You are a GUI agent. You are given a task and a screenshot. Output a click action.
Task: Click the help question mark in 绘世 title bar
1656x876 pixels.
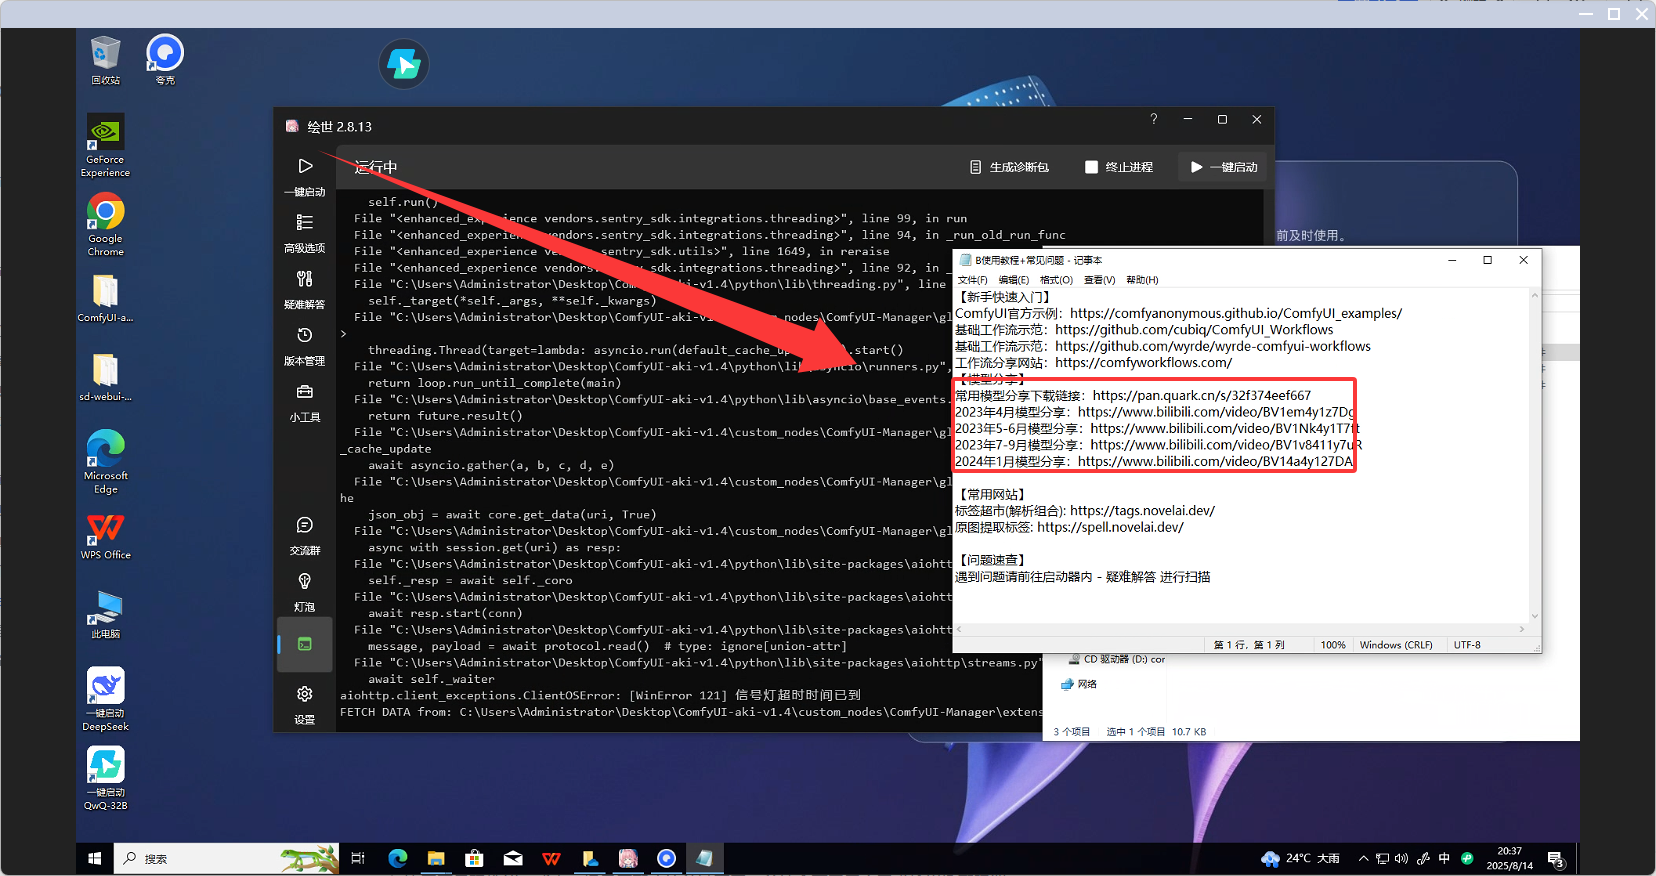[1154, 119]
